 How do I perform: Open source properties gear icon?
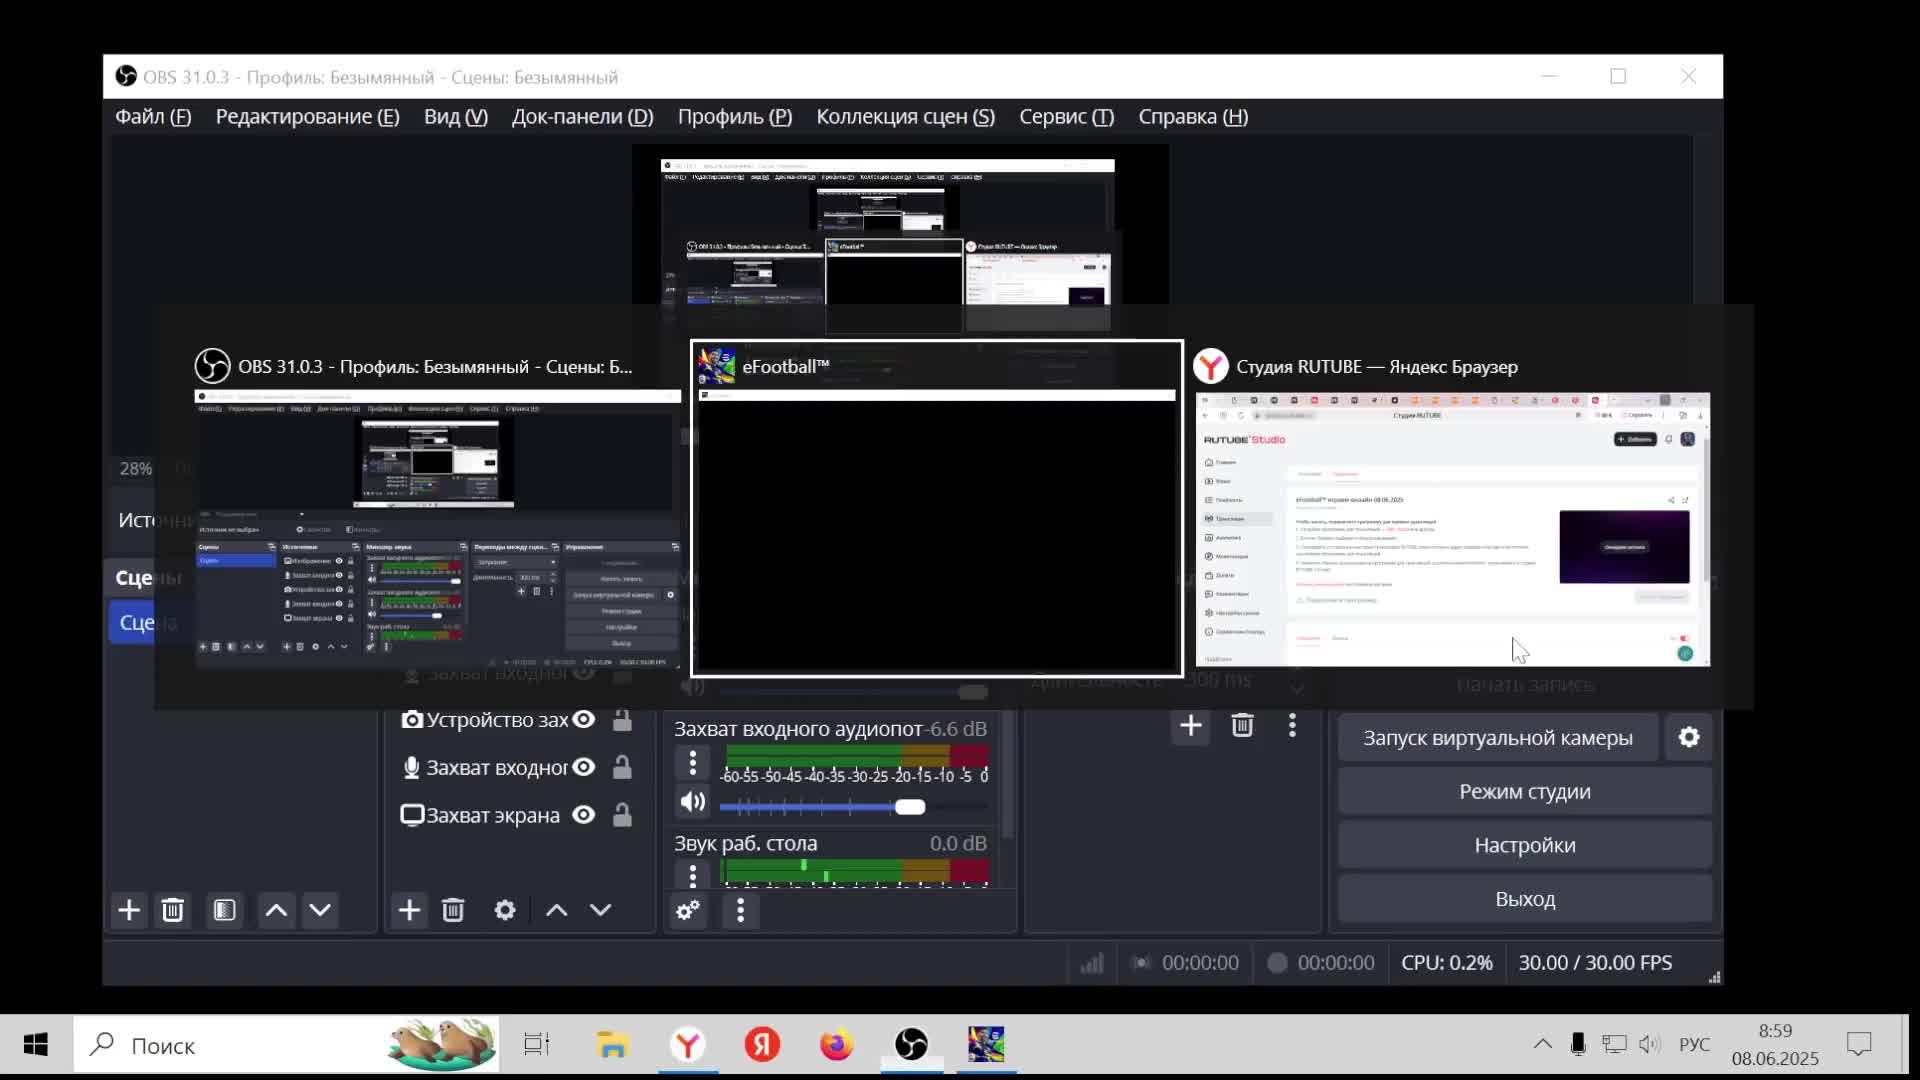505,910
